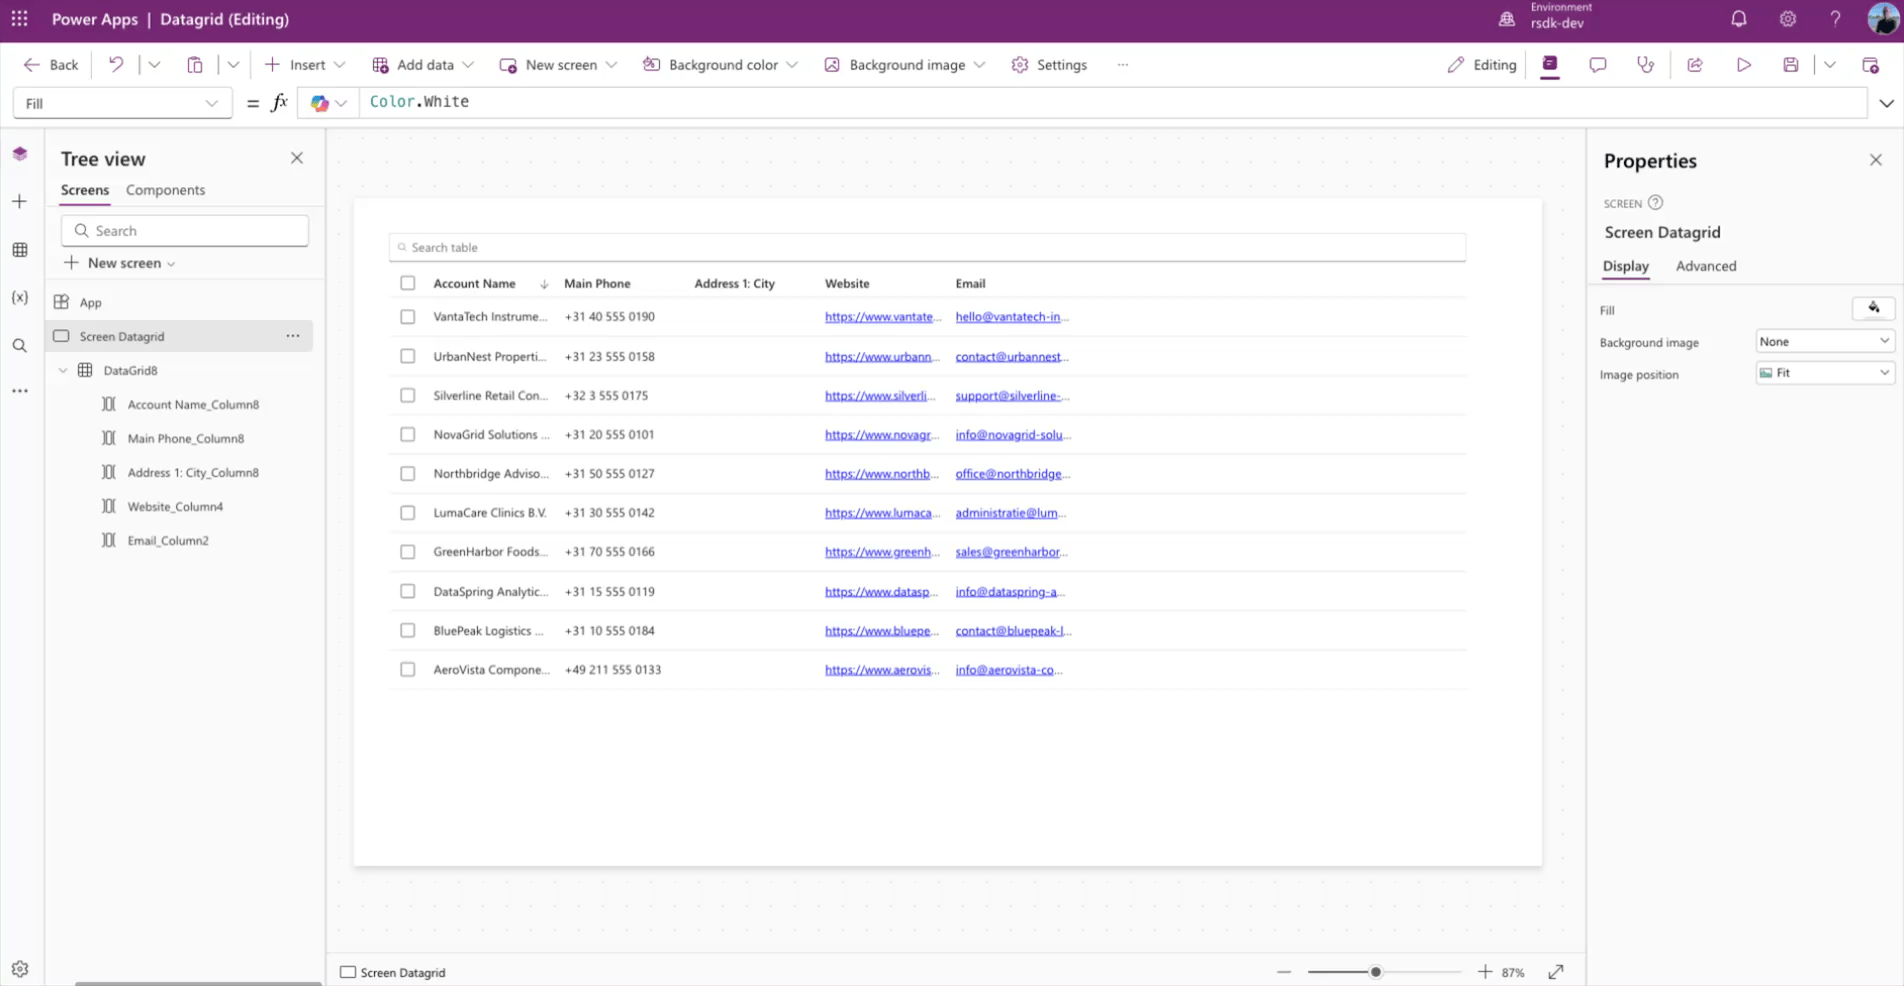Expand the Add data dropdown
Screen dimensions: 1904x986
(x=468, y=65)
